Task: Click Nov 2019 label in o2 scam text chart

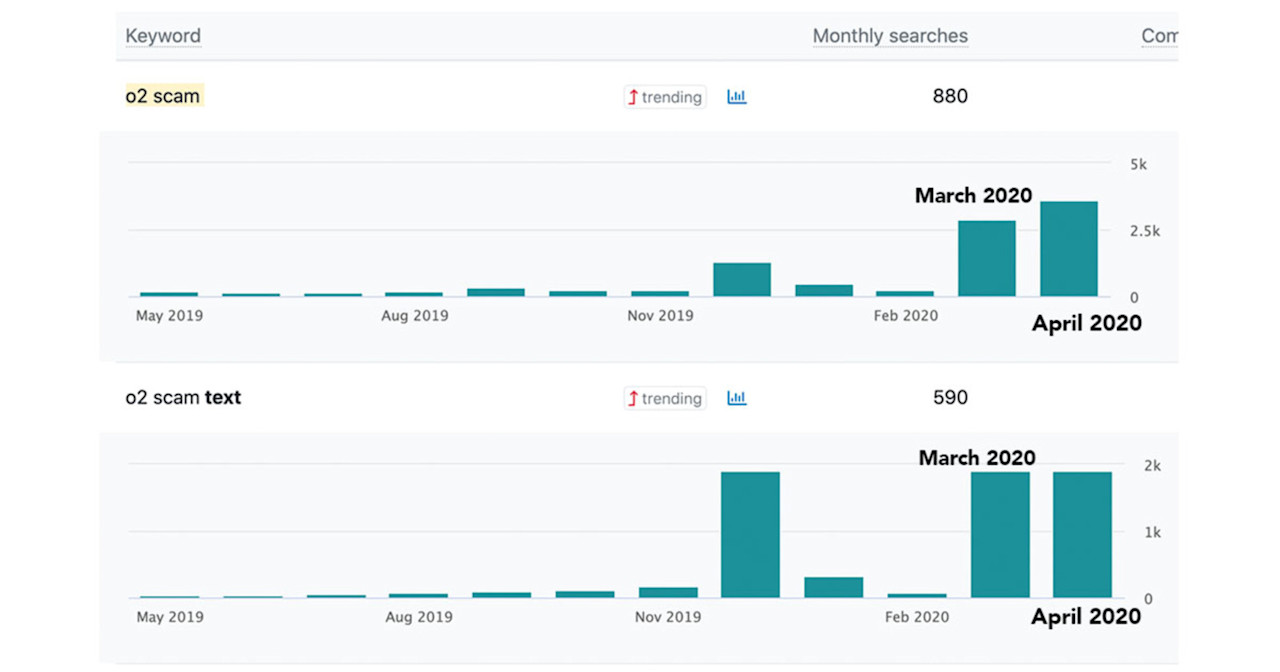Action: coord(668,617)
